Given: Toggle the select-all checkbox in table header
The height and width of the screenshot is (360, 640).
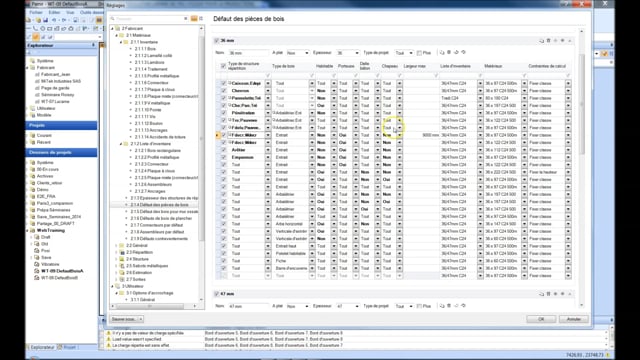Looking at the screenshot, I should 223,66.
